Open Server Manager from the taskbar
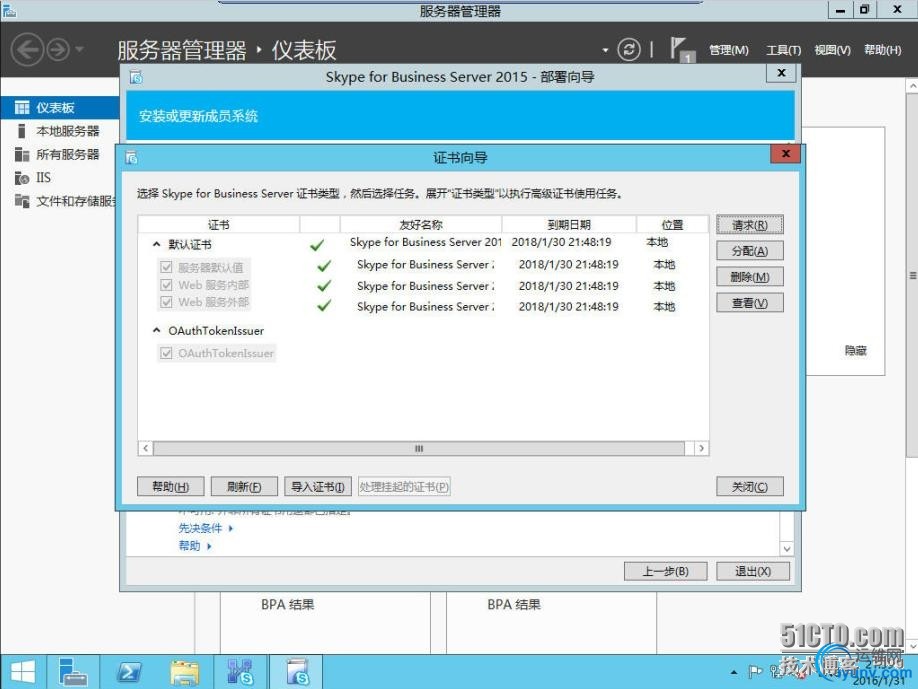Screen dimensions: 918x689 [x=73, y=672]
